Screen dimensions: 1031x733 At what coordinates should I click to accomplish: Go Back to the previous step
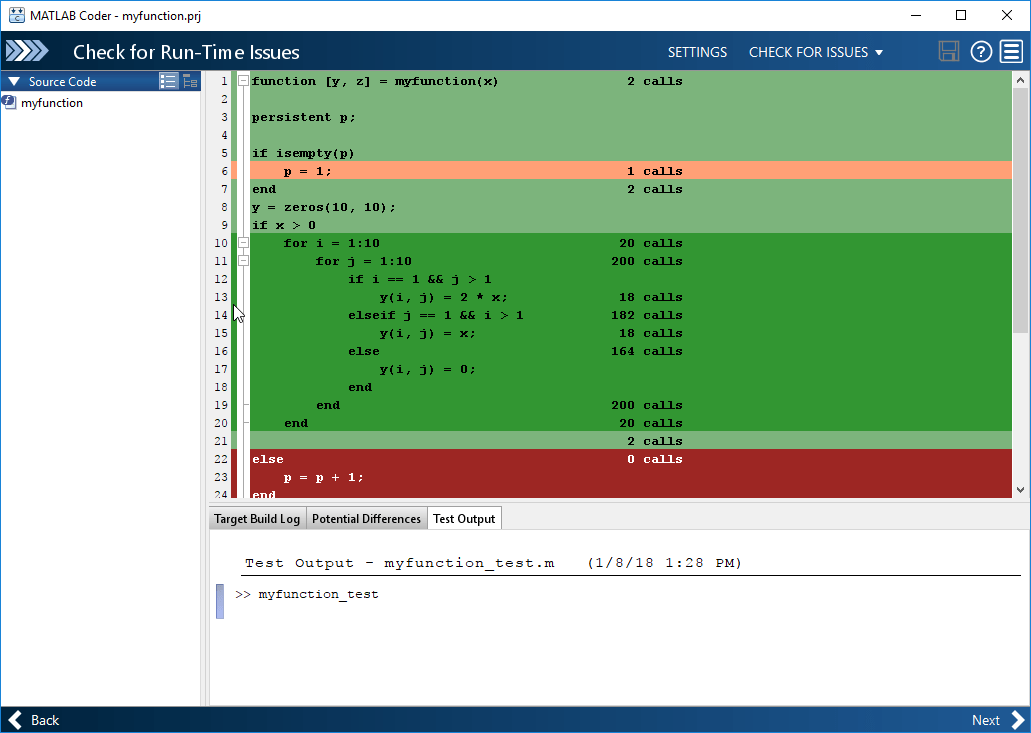point(34,720)
